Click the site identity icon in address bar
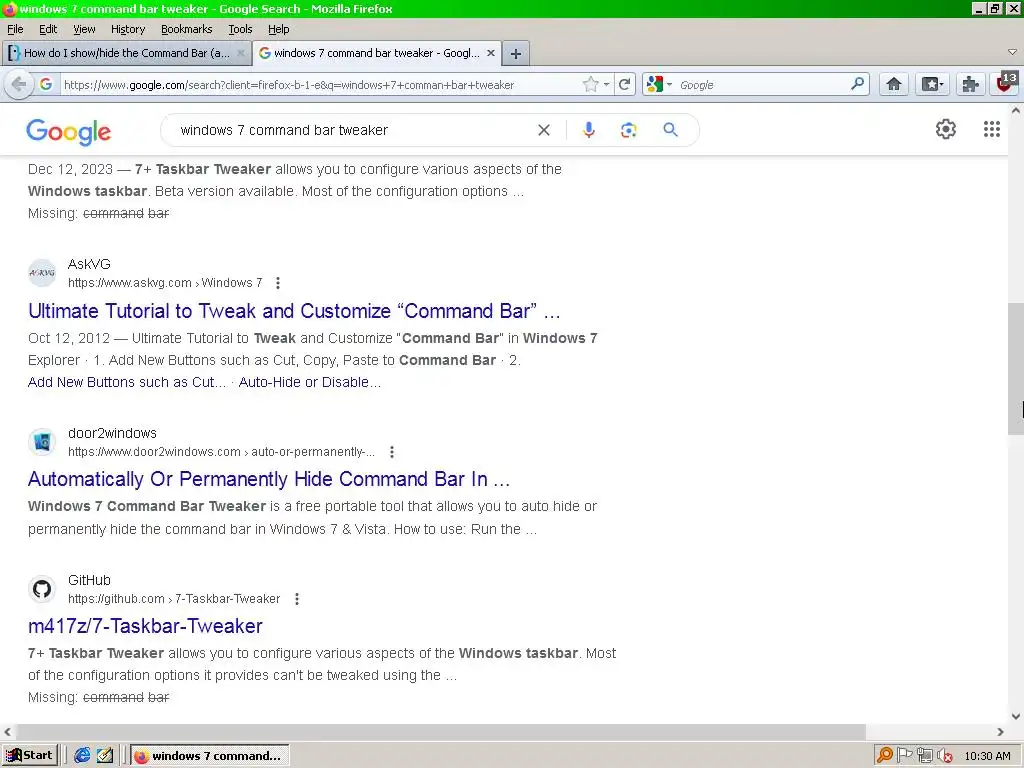 [x=46, y=84]
